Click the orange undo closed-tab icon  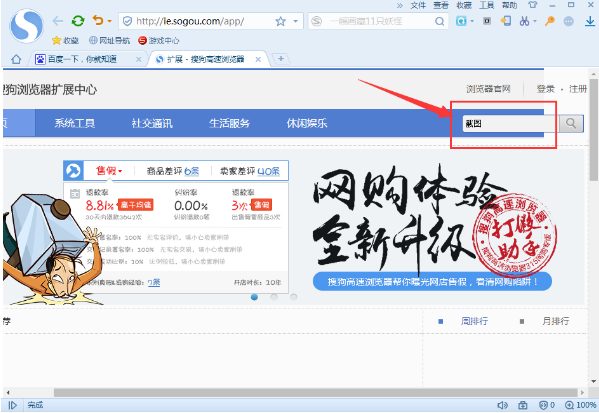point(98,20)
